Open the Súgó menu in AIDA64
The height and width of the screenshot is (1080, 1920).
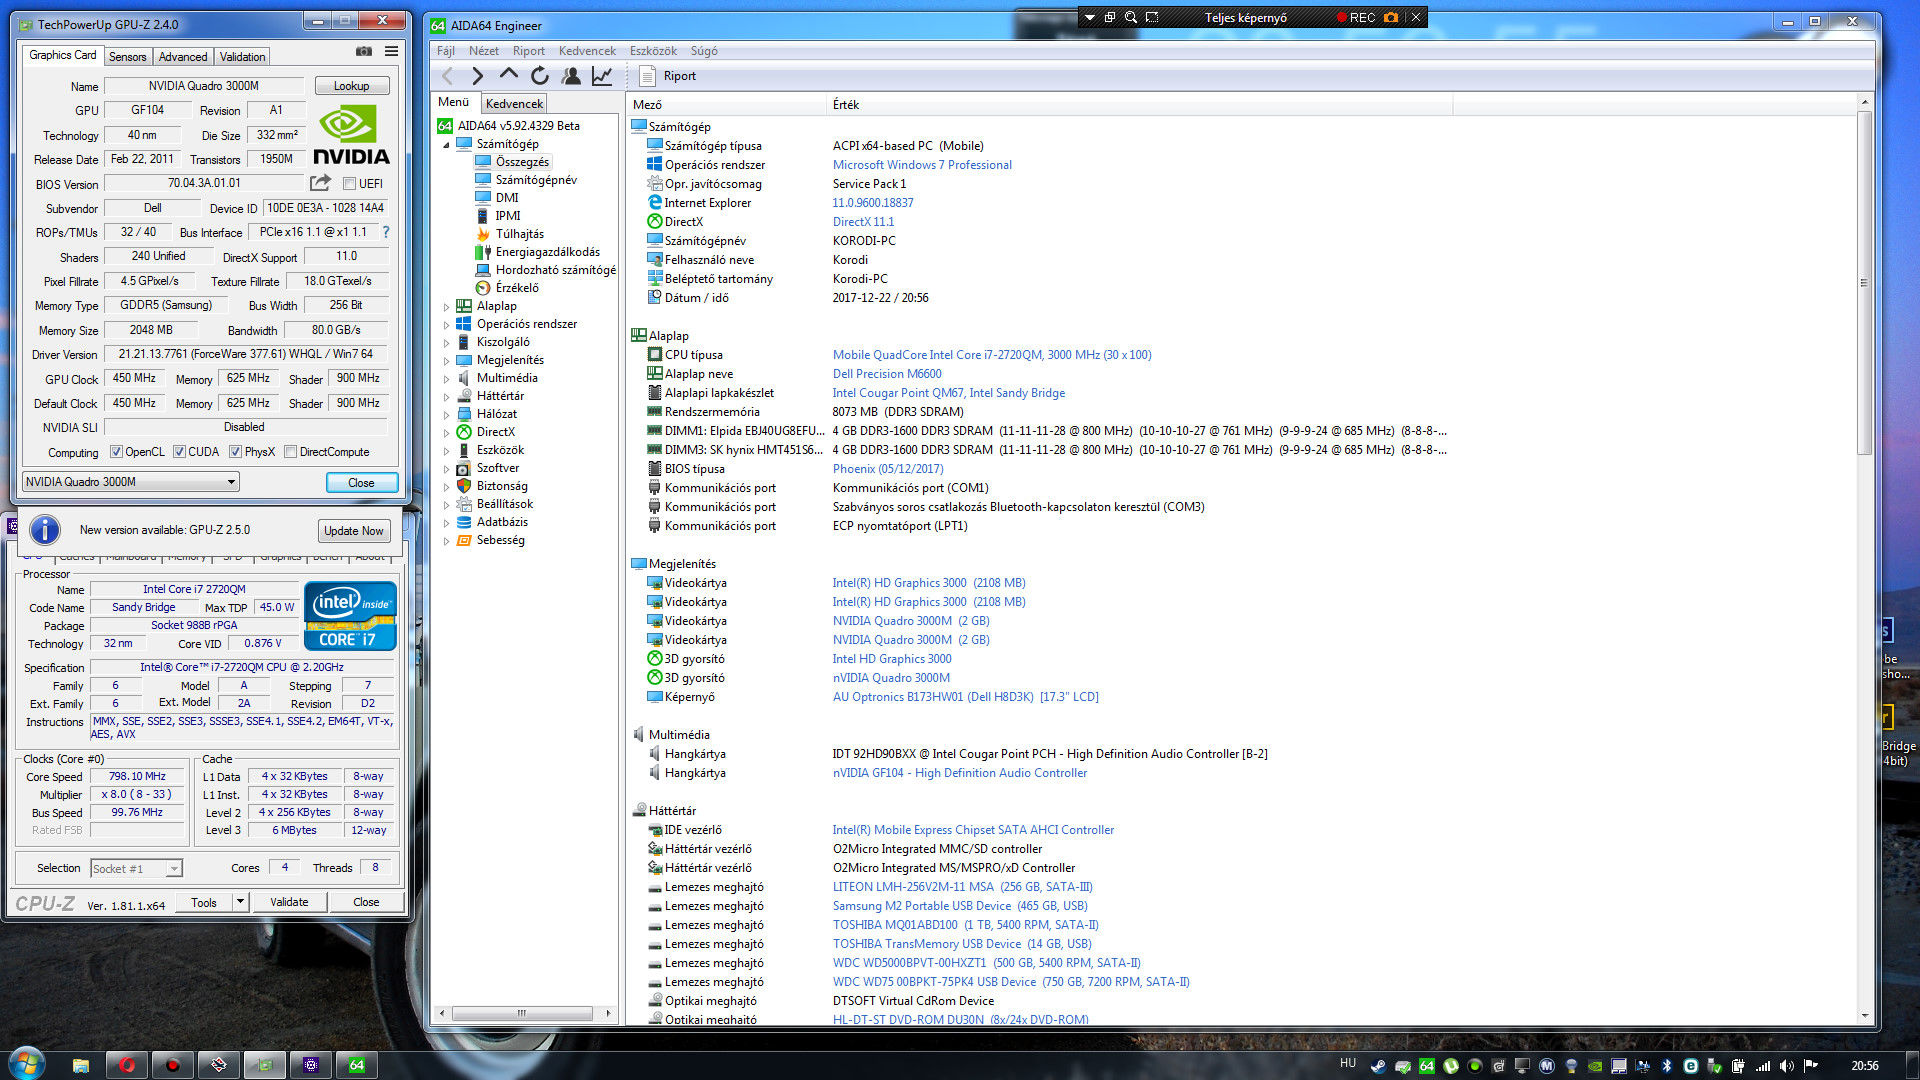pos(704,51)
